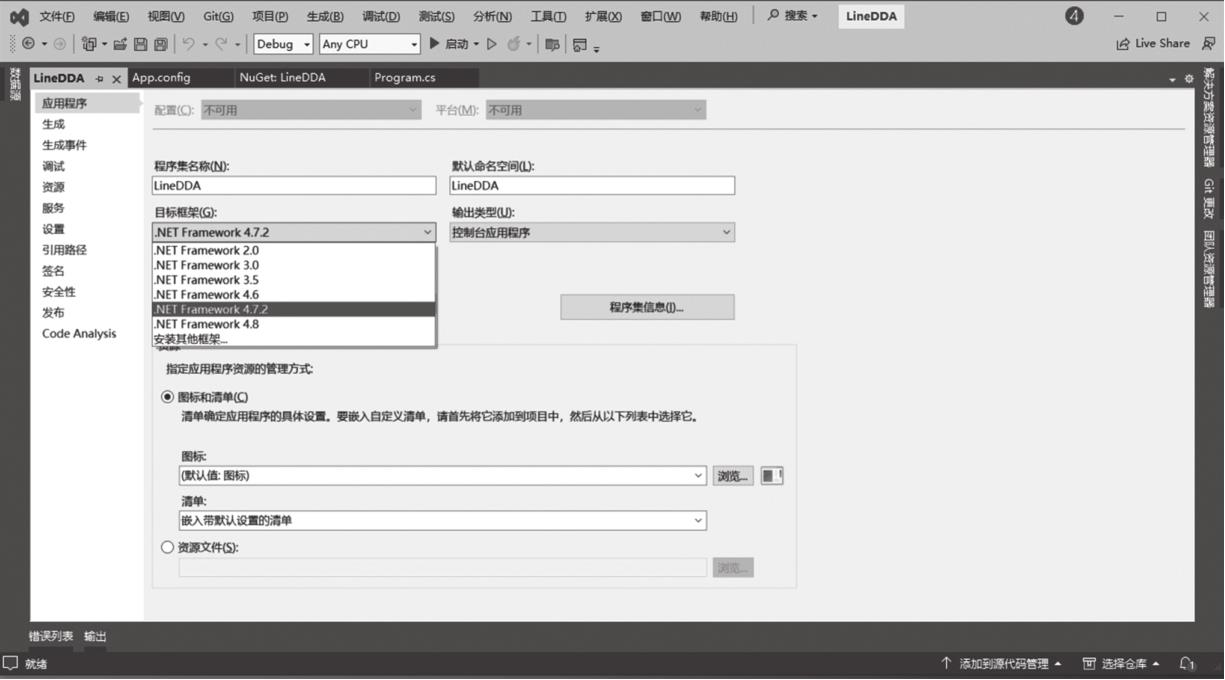Click the start without debugging outline arrow
1225x680 pixels.
click(491, 44)
